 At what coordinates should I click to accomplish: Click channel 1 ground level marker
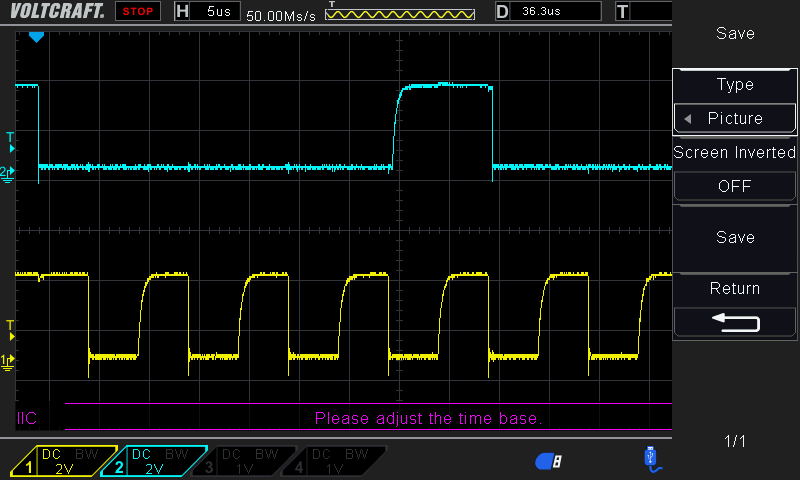coord(9,359)
